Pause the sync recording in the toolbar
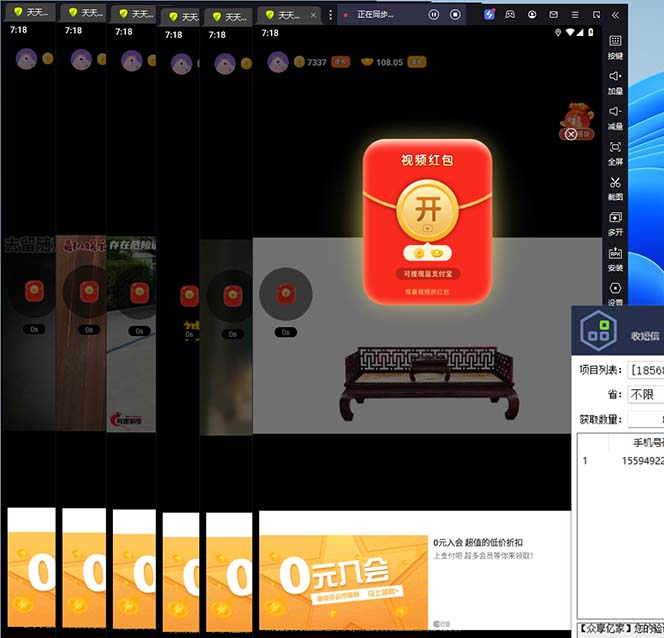Viewport: 664px width, 638px height. [x=434, y=15]
